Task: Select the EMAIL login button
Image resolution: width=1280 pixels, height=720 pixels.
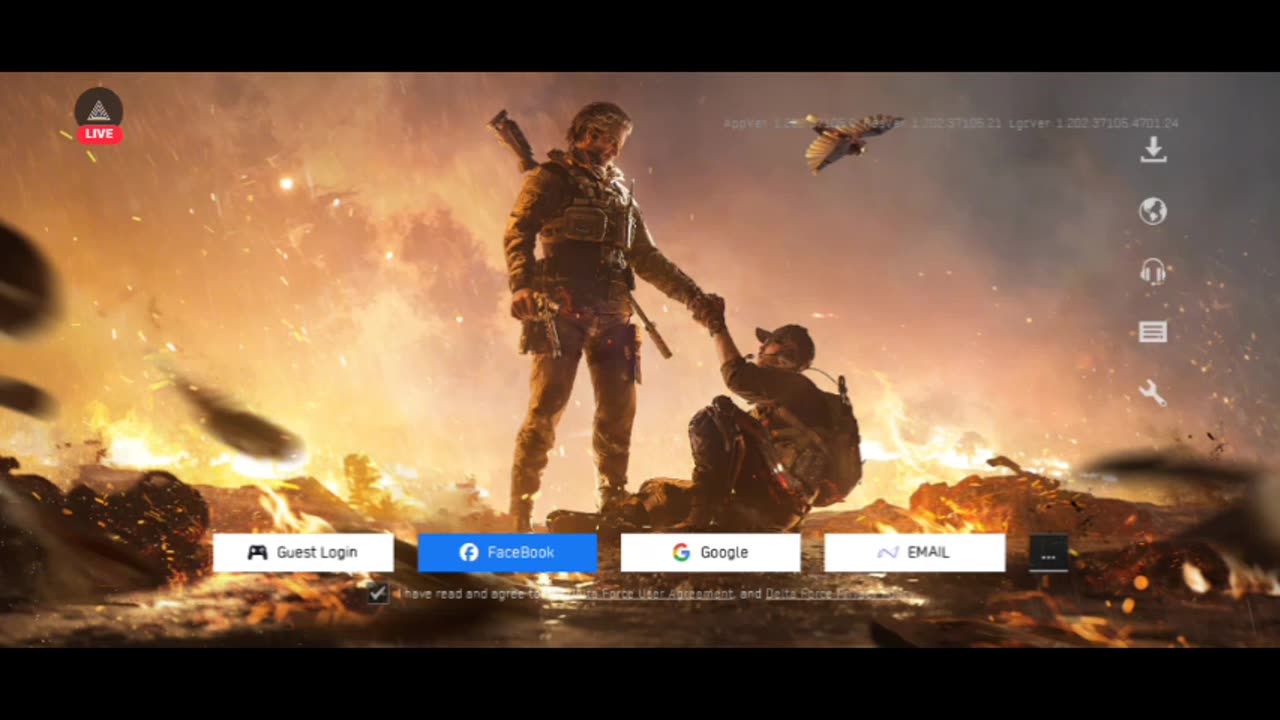Action: 915,552
